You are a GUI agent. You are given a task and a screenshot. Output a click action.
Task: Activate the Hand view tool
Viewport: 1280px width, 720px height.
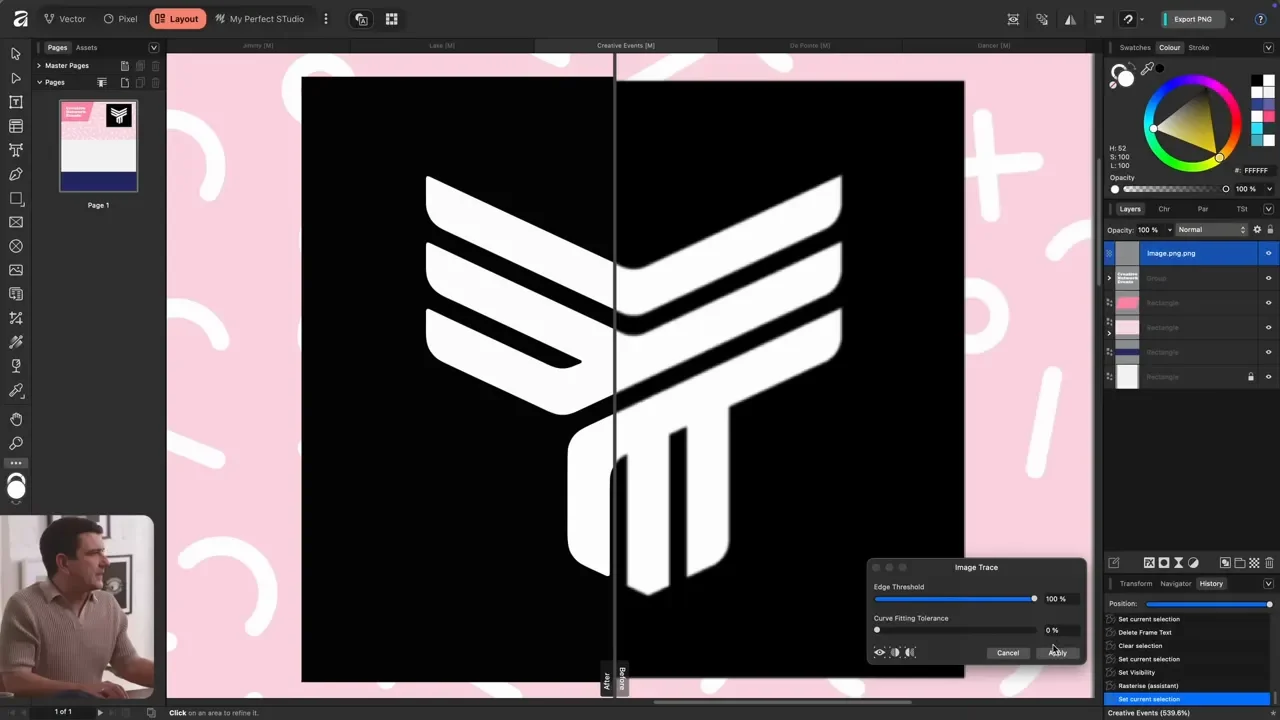[x=16, y=419]
